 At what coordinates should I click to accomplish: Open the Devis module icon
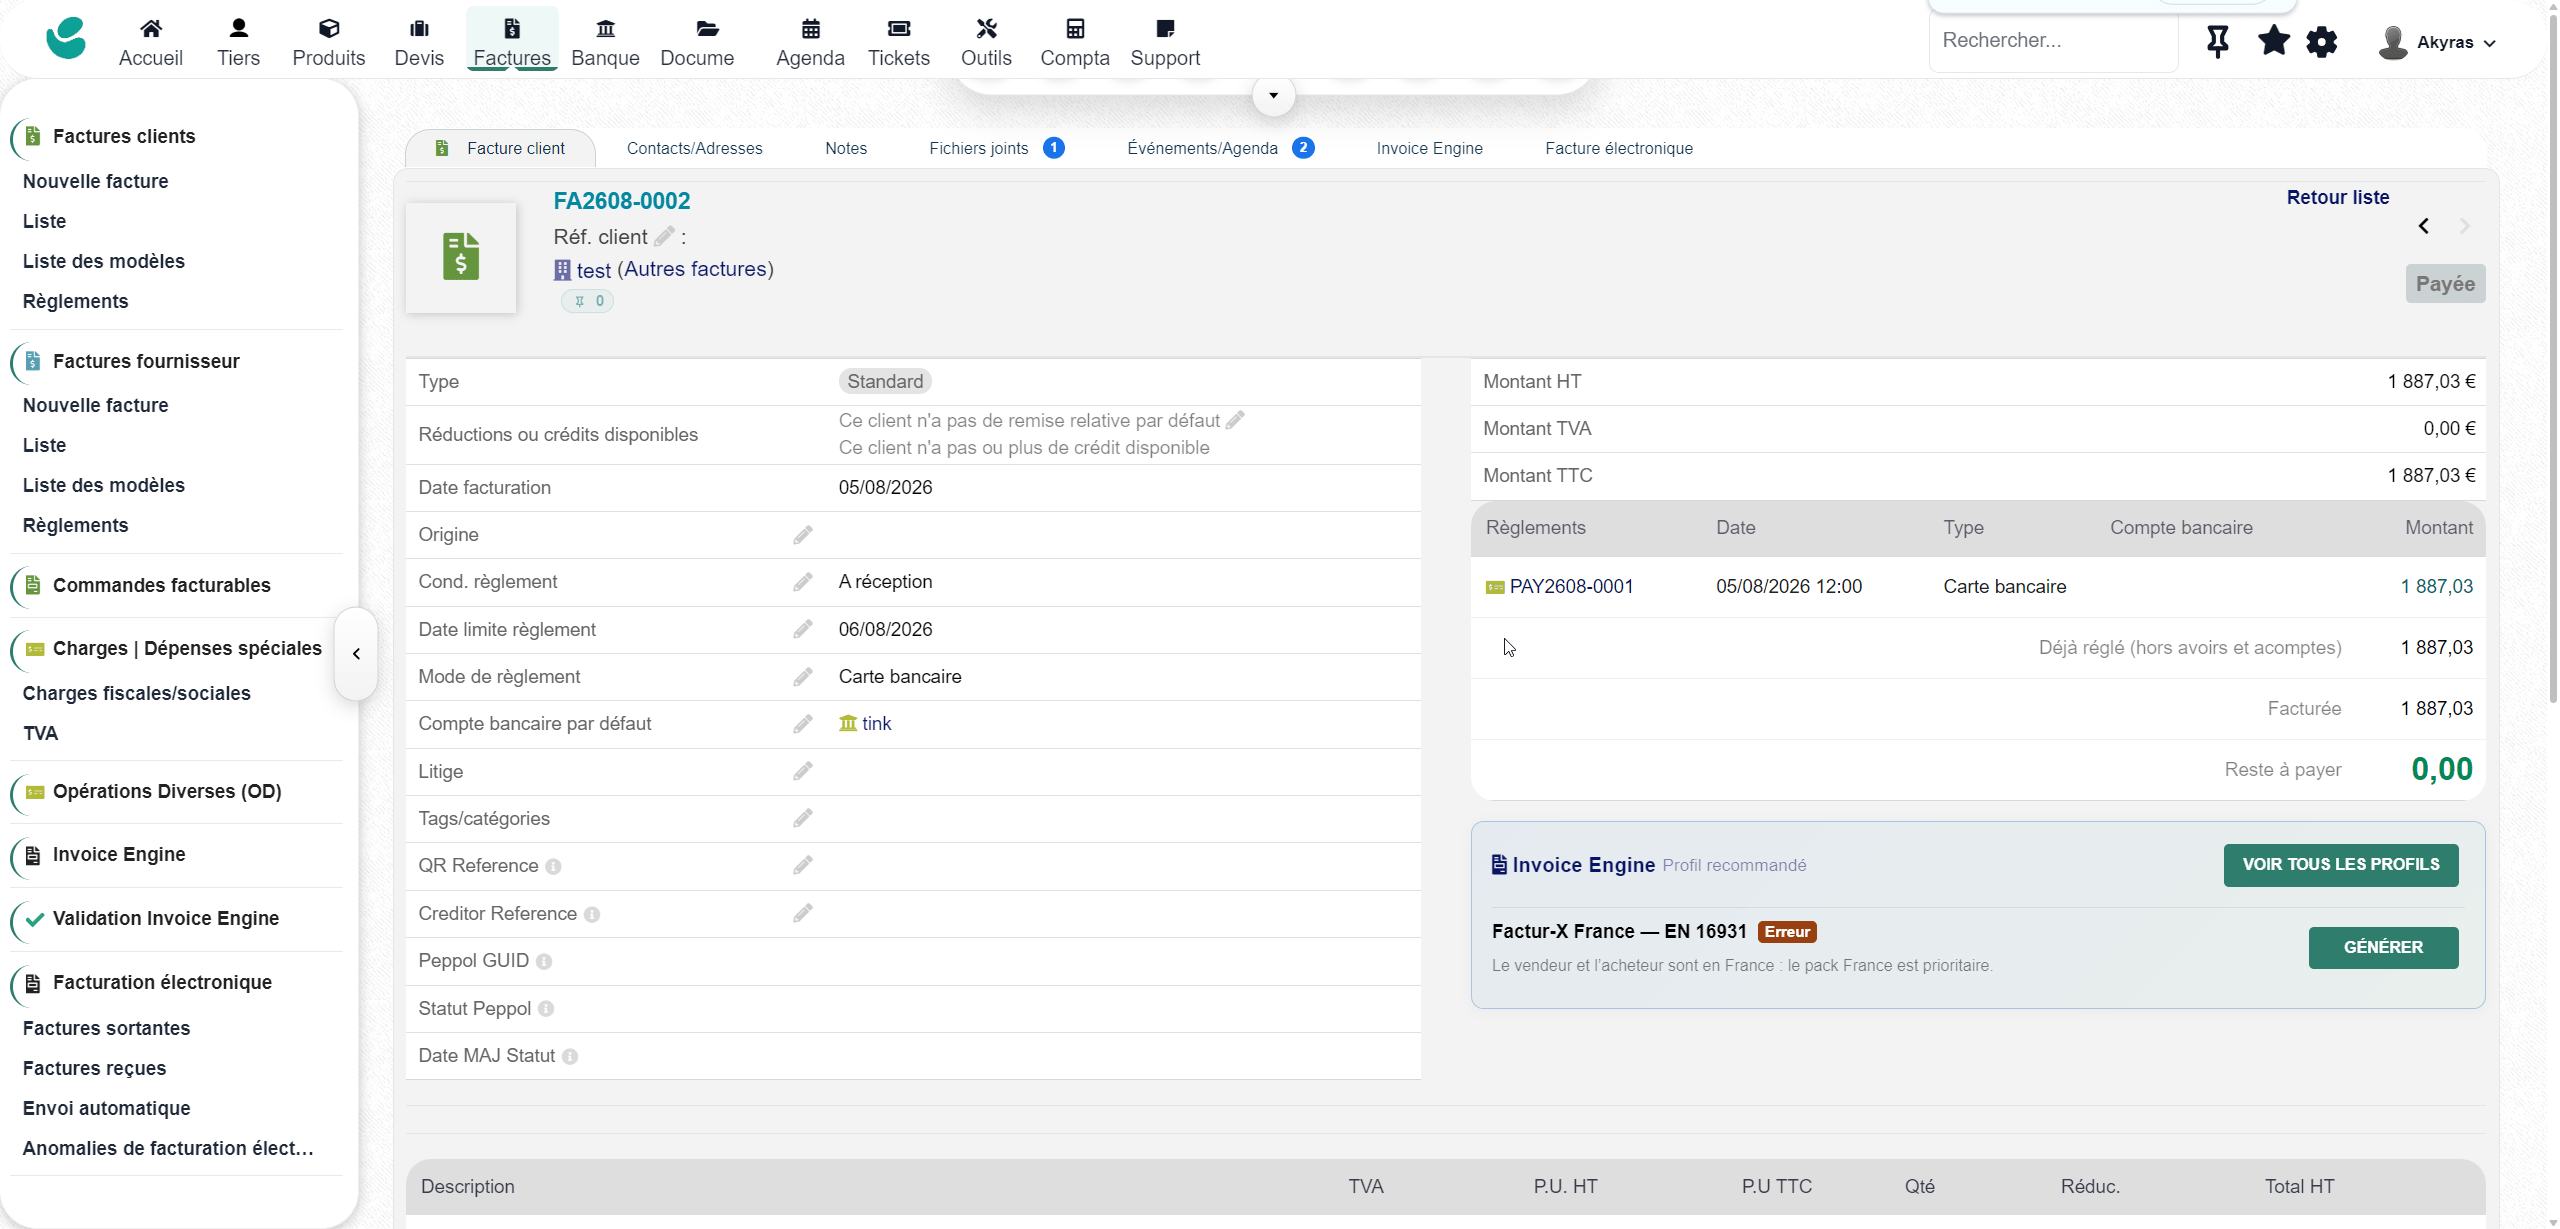coord(419,28)
